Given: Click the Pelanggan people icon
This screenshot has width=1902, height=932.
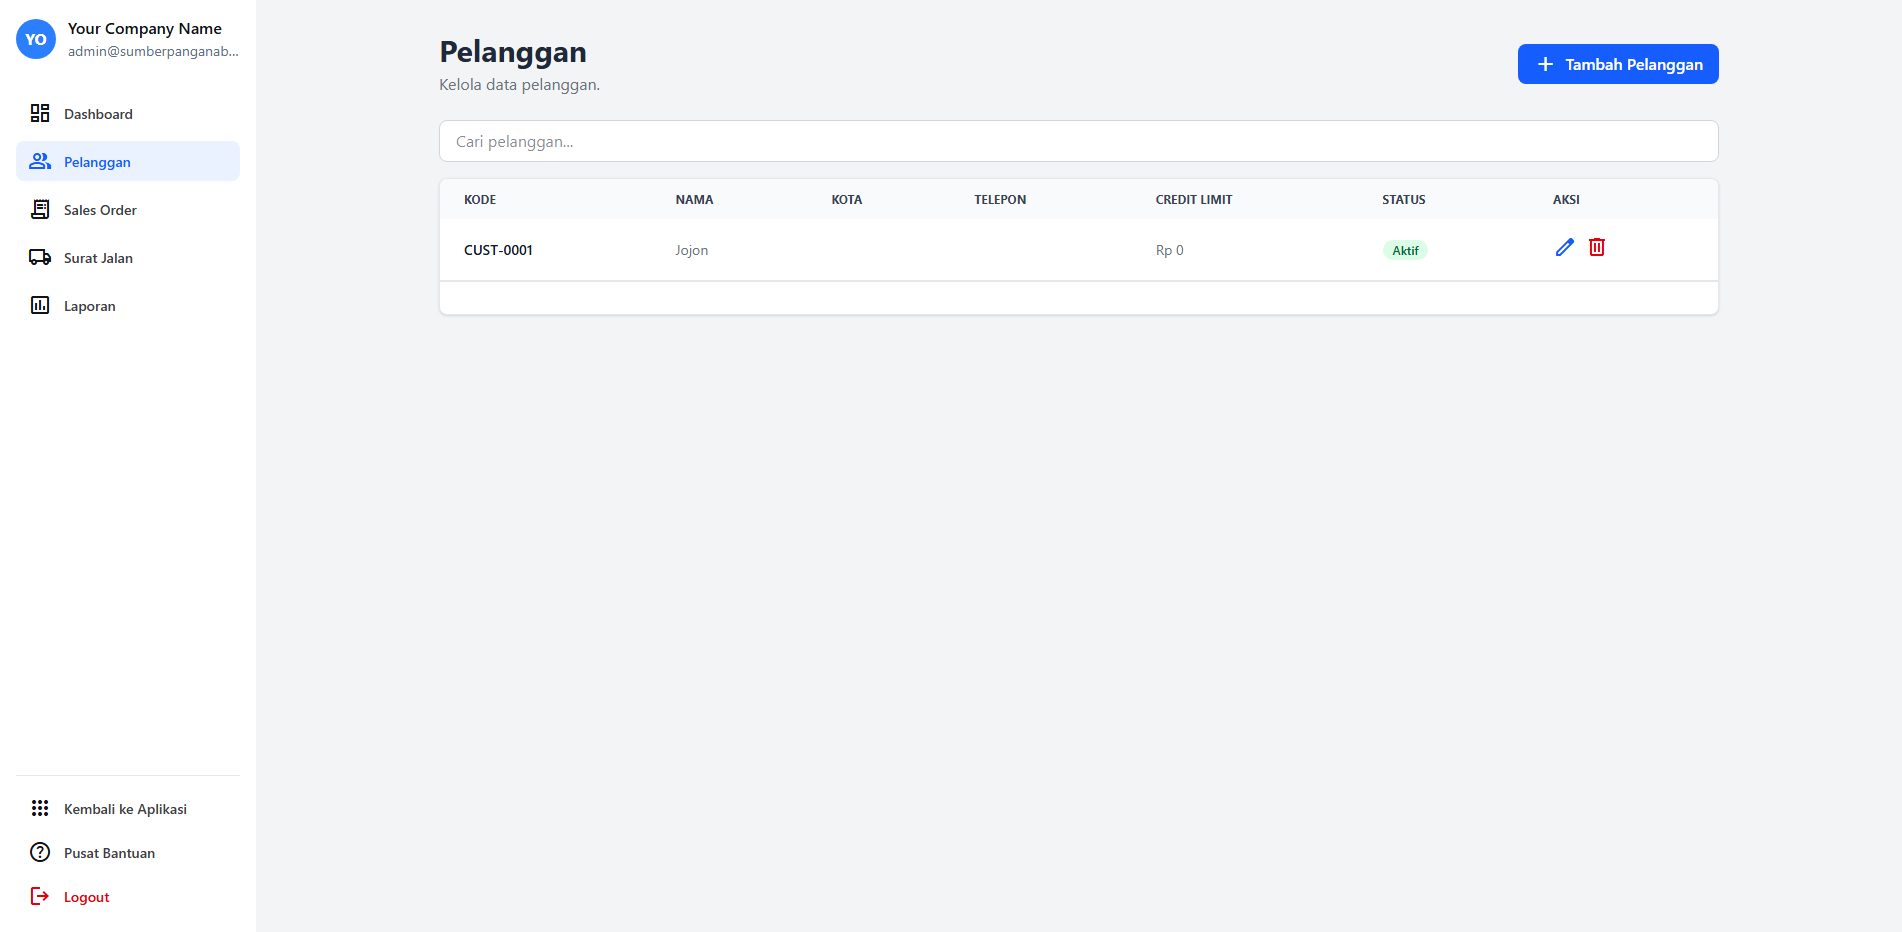Looking at the screenshot, I should pyautogui.click(x=40, y=161).
